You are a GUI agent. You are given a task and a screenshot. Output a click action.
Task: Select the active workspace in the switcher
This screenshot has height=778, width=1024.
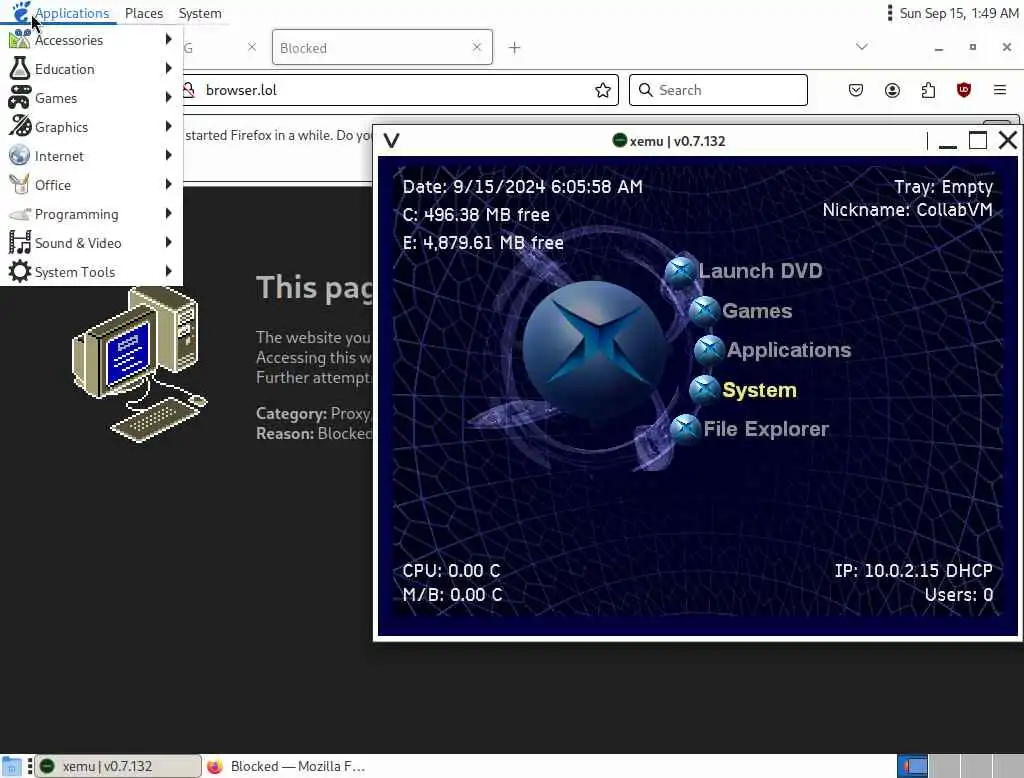(x=912, y=766)
